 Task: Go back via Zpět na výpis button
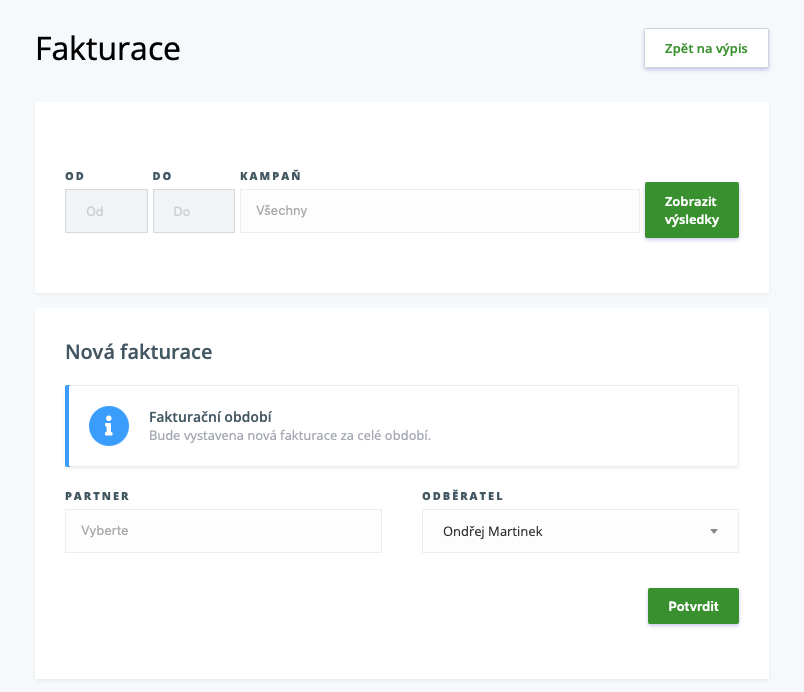[x=706, y=48]
